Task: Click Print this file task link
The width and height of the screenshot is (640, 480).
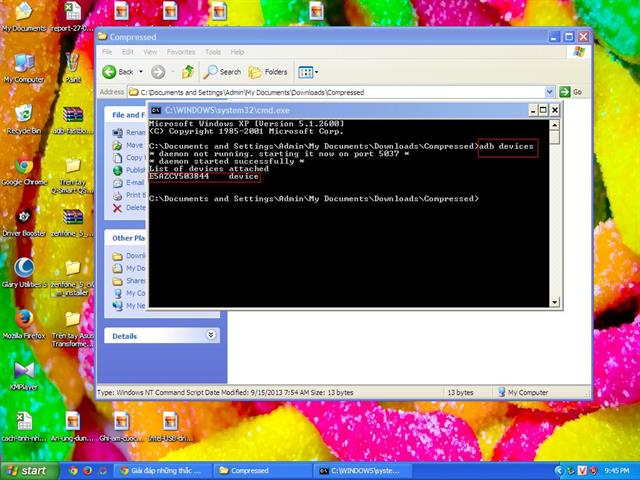Action: (129, 195)
